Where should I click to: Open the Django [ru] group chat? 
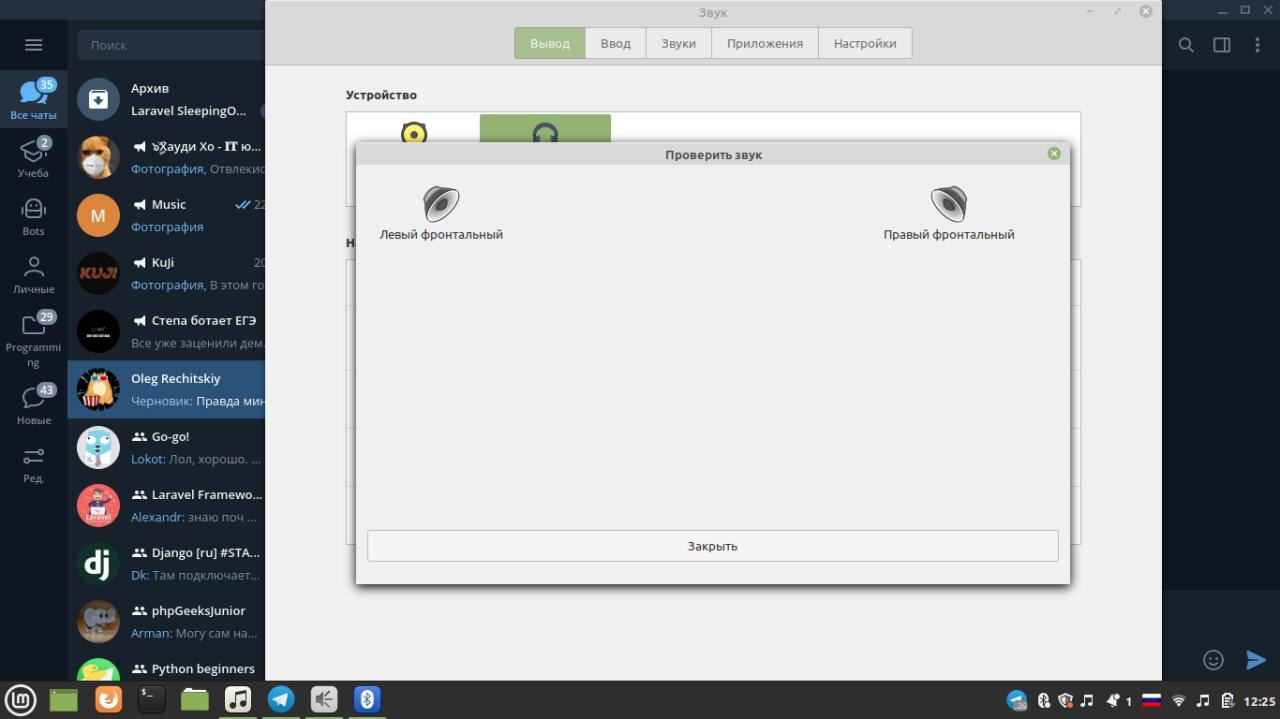(x=166, y=563)
